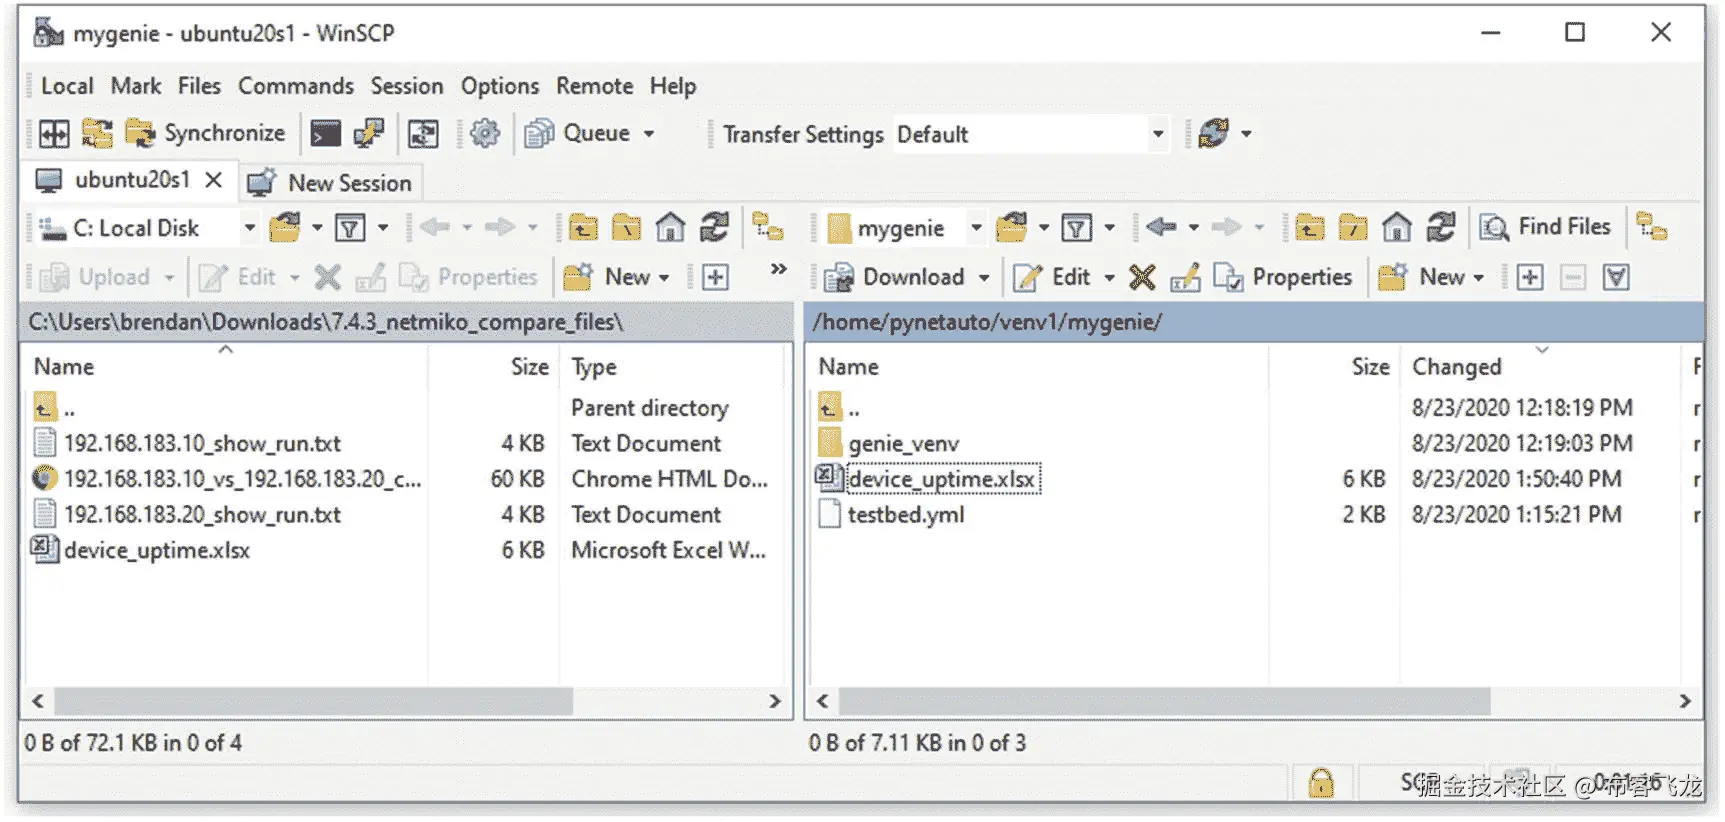Click the Commander layout icon in main toolbar
This screenshot has height=822, width=1725.
pos(54,133)
